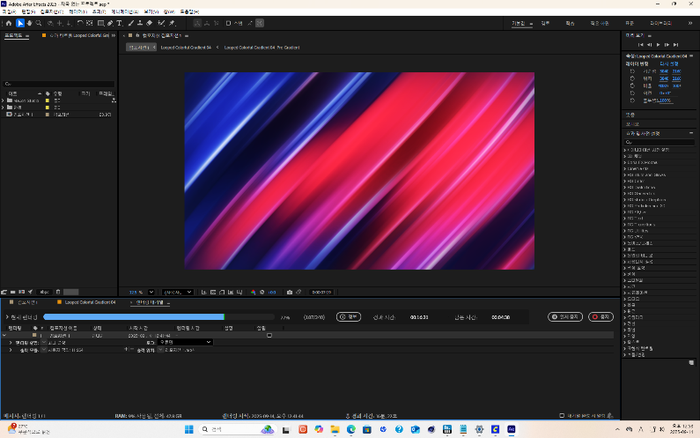The width and height of the screenshot is (700, 438).
Task: Toggle the opacity stopwatch in Properties panel
Action: coord(632,100)
